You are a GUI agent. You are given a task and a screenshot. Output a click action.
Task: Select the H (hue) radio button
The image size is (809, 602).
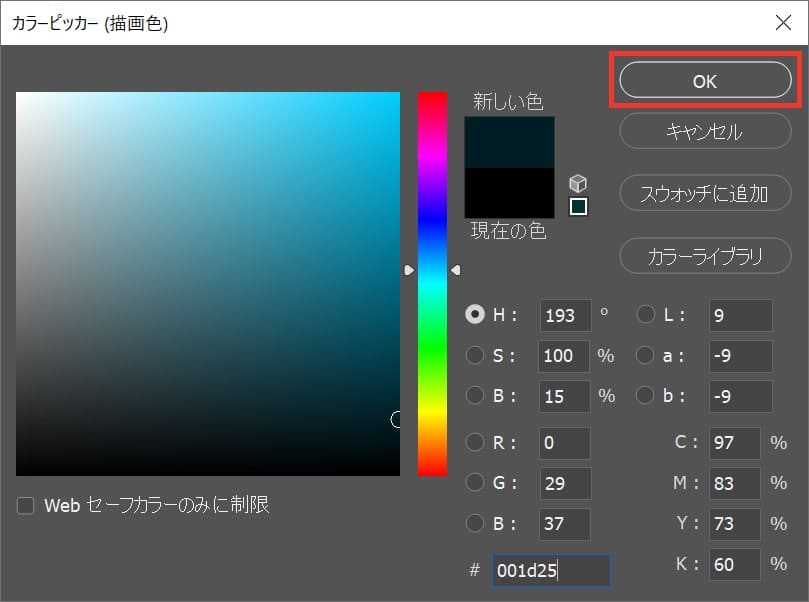coord(475,314)
